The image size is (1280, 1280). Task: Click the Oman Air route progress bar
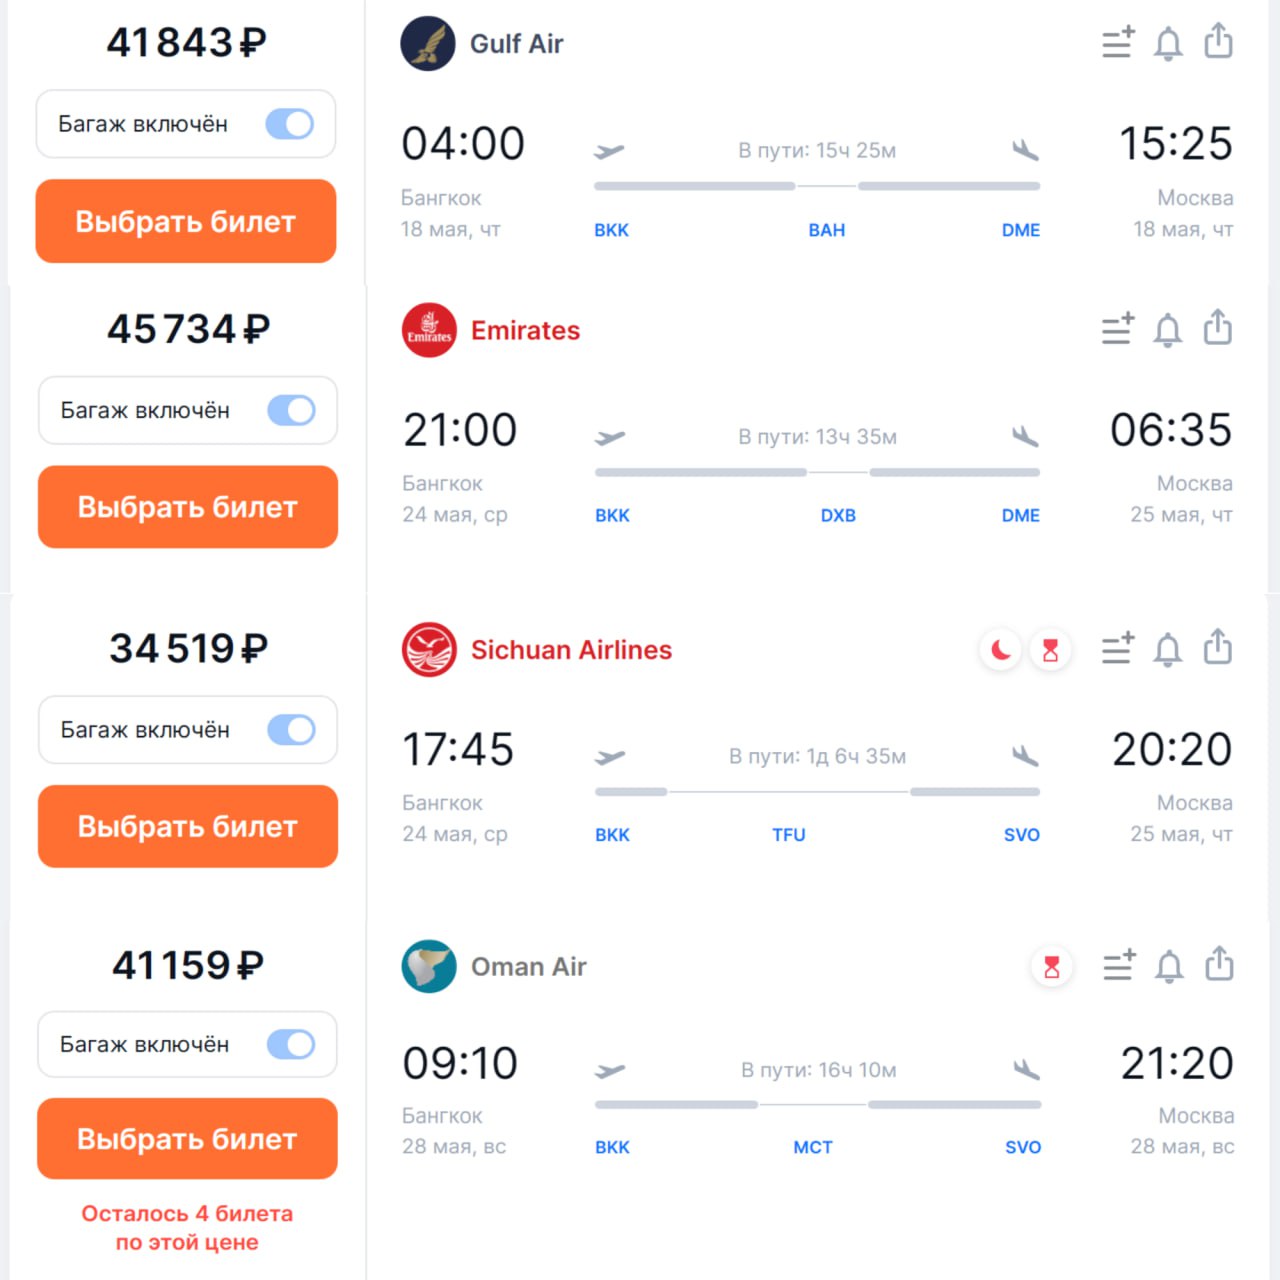[x=817, y=1105]
